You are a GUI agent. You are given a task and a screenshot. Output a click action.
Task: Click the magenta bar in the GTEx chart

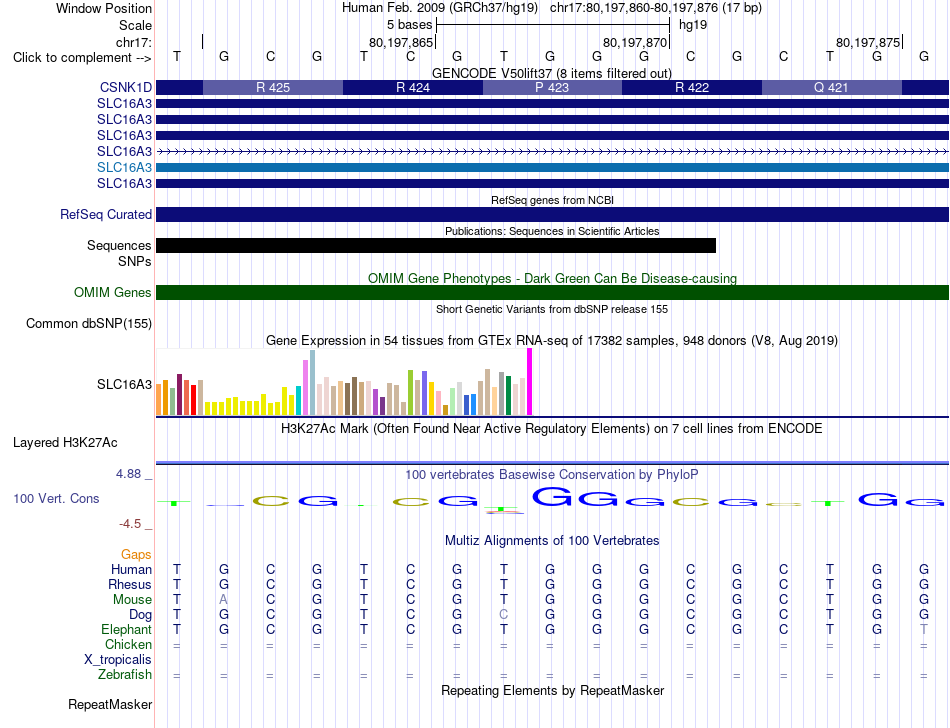click(x=530, y=382)
